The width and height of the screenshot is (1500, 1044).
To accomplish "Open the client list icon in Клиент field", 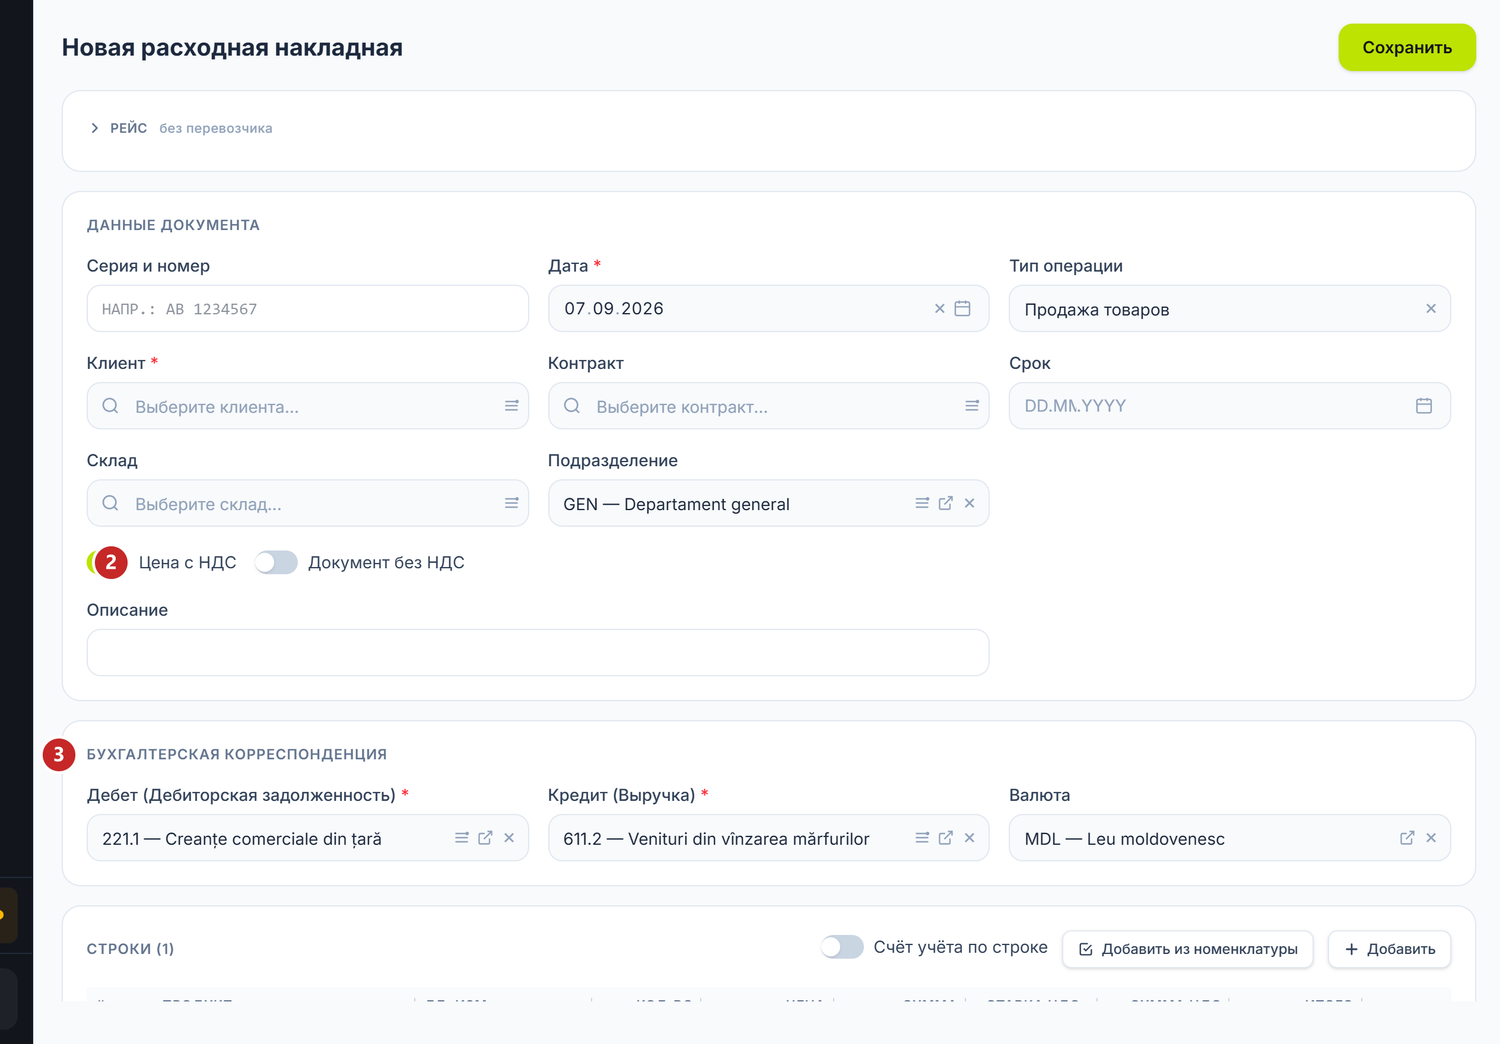I will [x=511, y=406].
